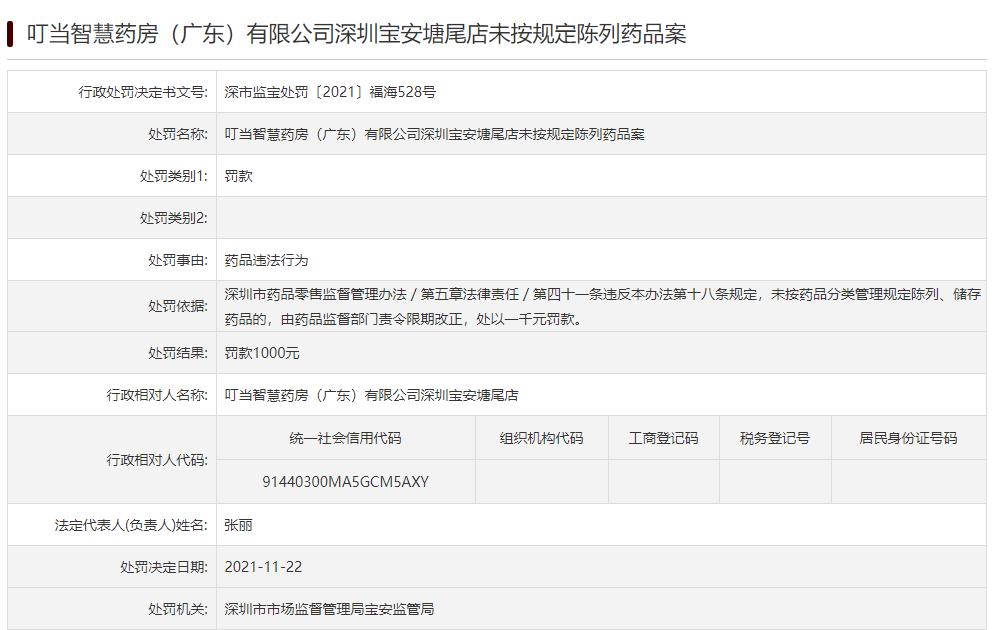Screen dimensions: 992x630
Task: Select the value 药品违法行为
Action: tap(266, 260)
